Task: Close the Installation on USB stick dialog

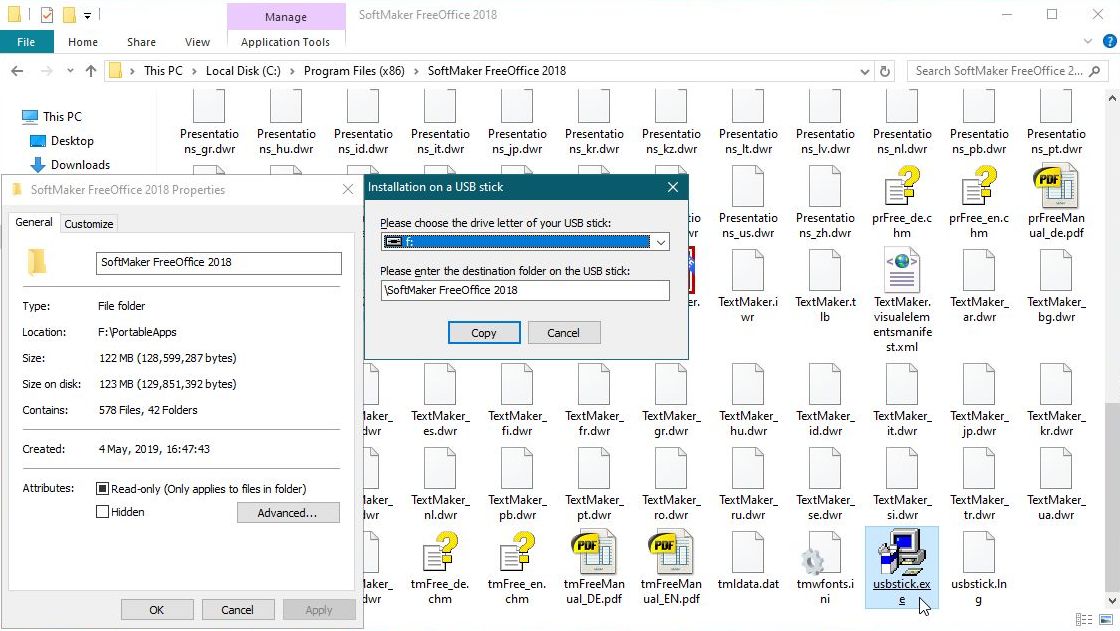Action: (672, 187)
